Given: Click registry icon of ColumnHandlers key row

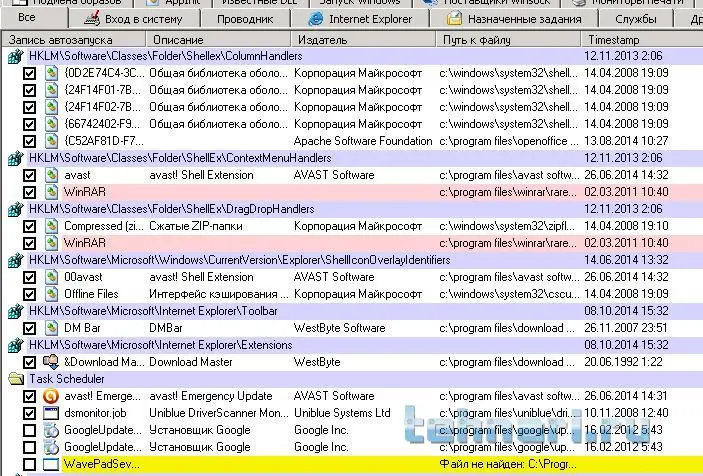Looking at the screenshot, I should (x=16, y=56).
